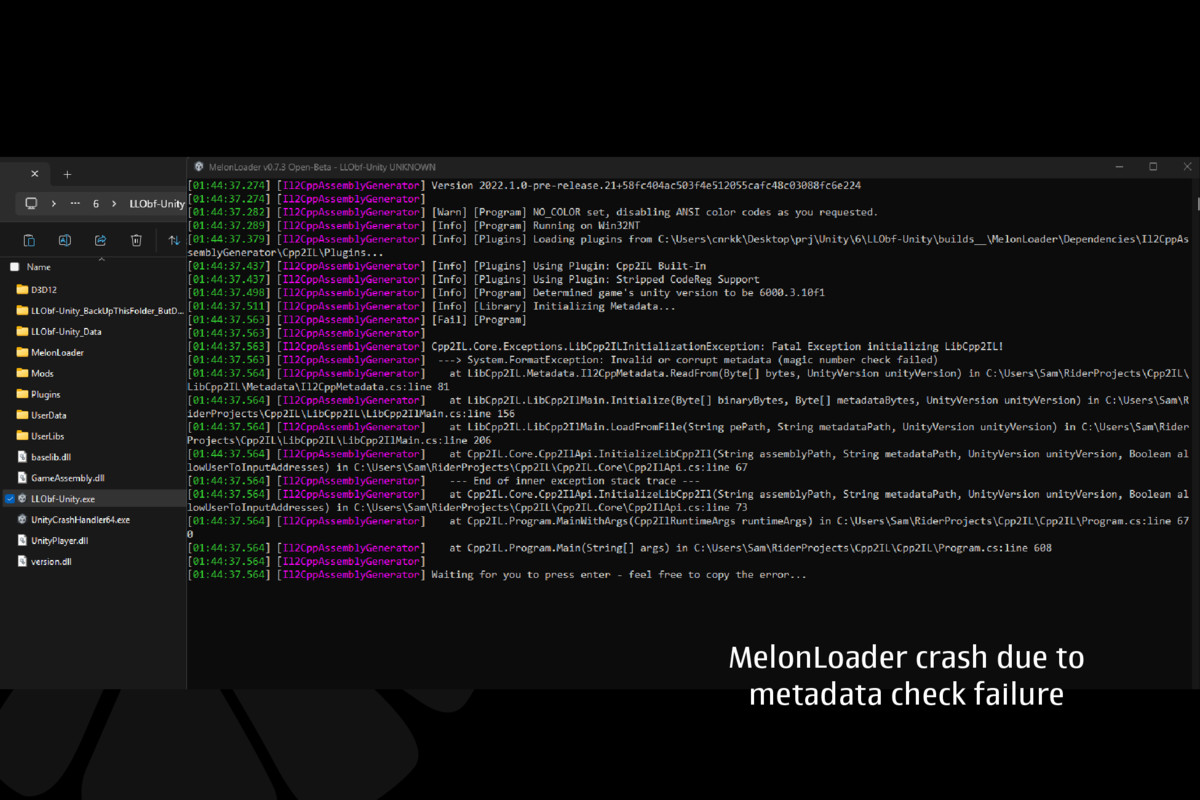Click the 'Initializing Metadata...' log line

click(432, 306)
